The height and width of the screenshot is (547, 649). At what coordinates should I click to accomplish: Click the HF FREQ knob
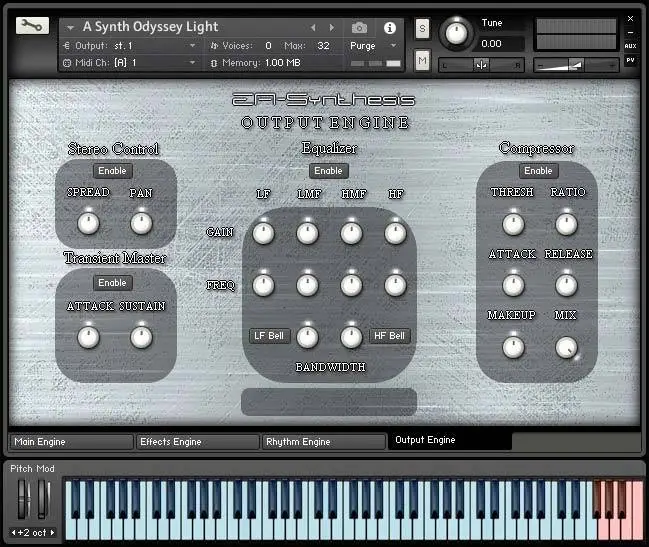click(395, 285)
